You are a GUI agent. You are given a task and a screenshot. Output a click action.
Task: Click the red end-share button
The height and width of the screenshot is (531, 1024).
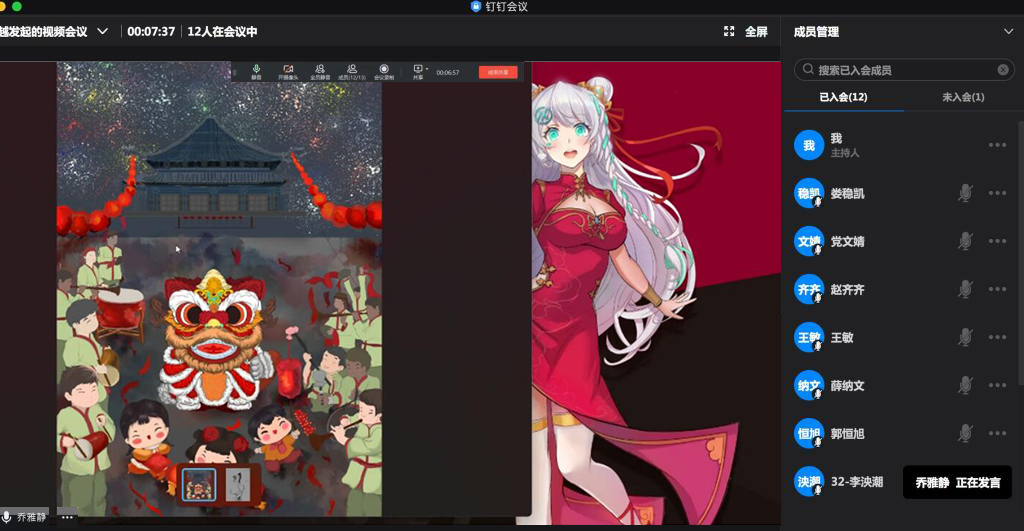(498, 72)
